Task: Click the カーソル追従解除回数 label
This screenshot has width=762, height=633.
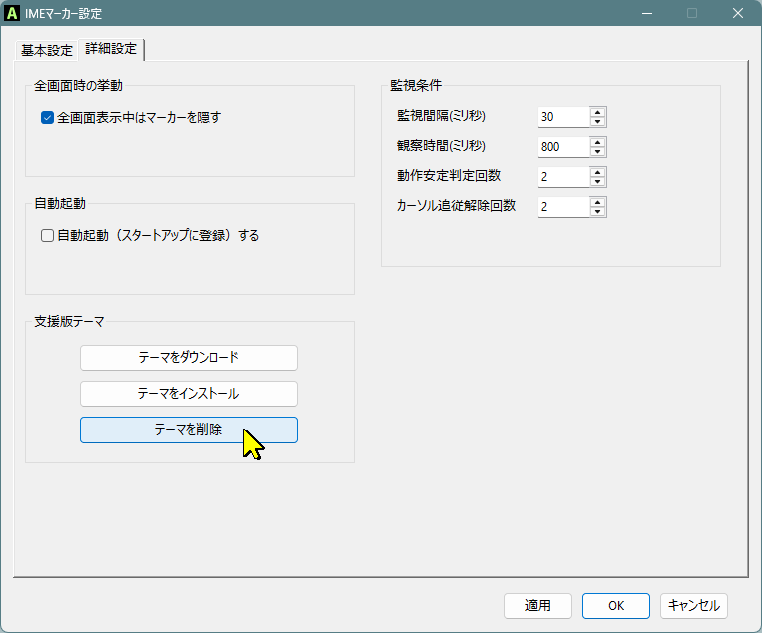Action: tap(456, 206)
